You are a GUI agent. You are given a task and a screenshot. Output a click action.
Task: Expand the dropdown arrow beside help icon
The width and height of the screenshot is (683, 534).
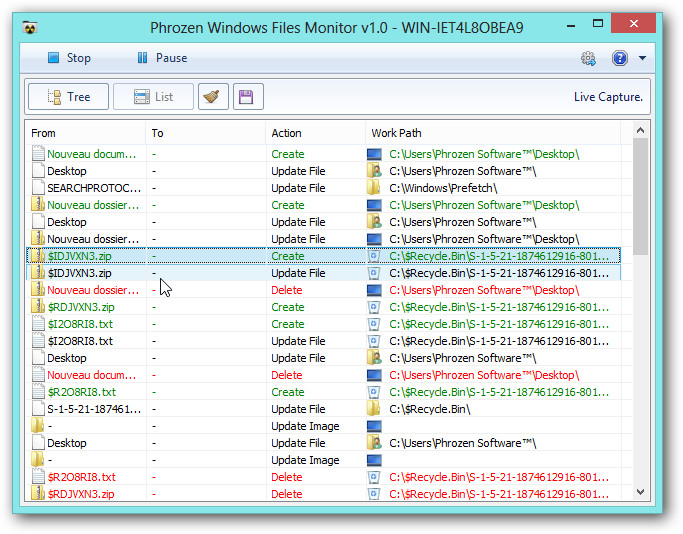click(x=642, y=58)
